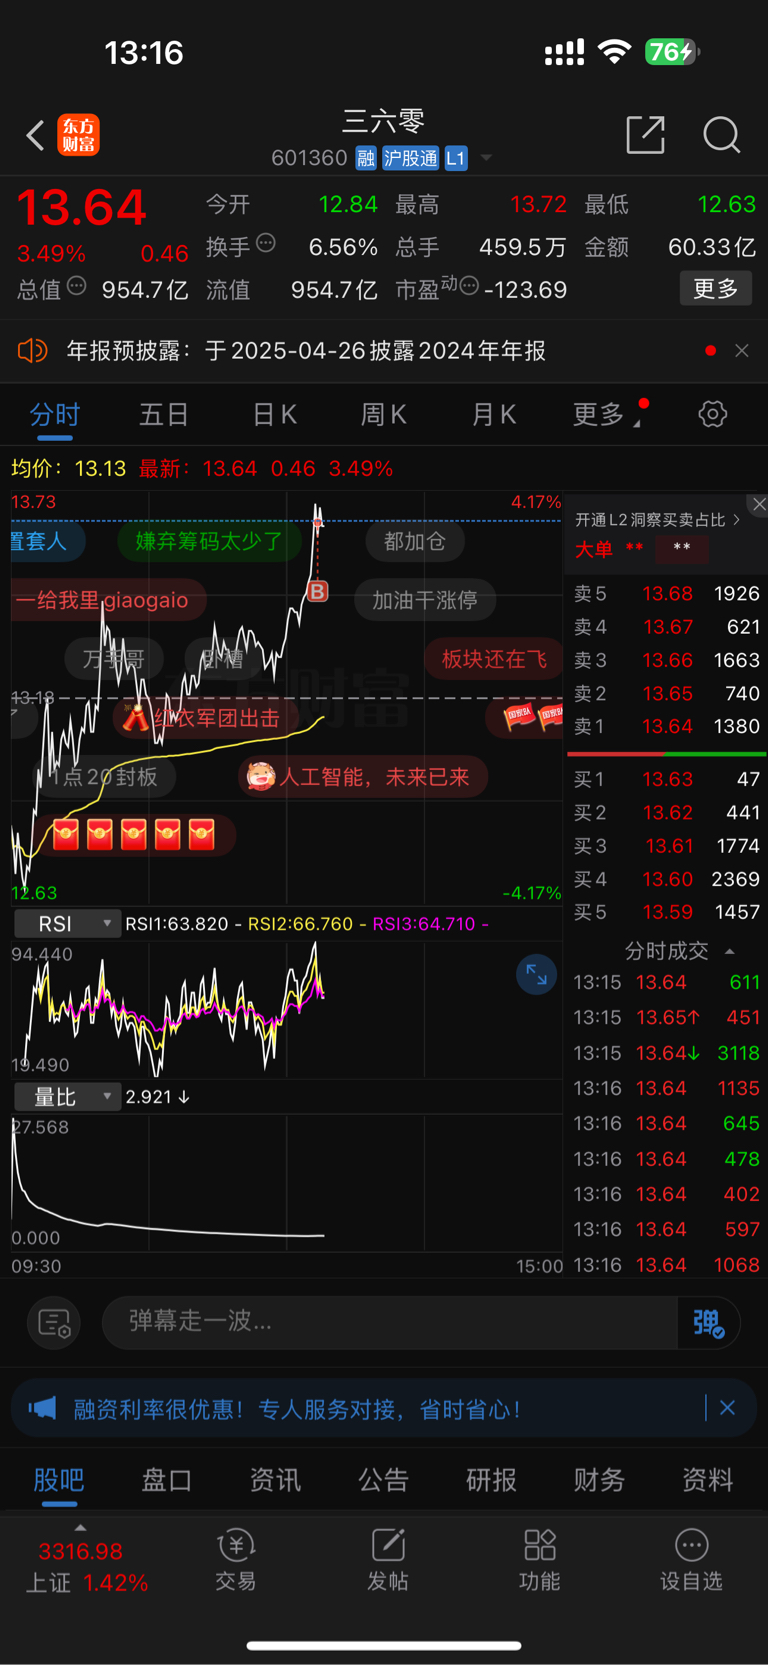Tap the megaphone icon in financing banner
768x1665 pixels.
tap(42, 1408)
